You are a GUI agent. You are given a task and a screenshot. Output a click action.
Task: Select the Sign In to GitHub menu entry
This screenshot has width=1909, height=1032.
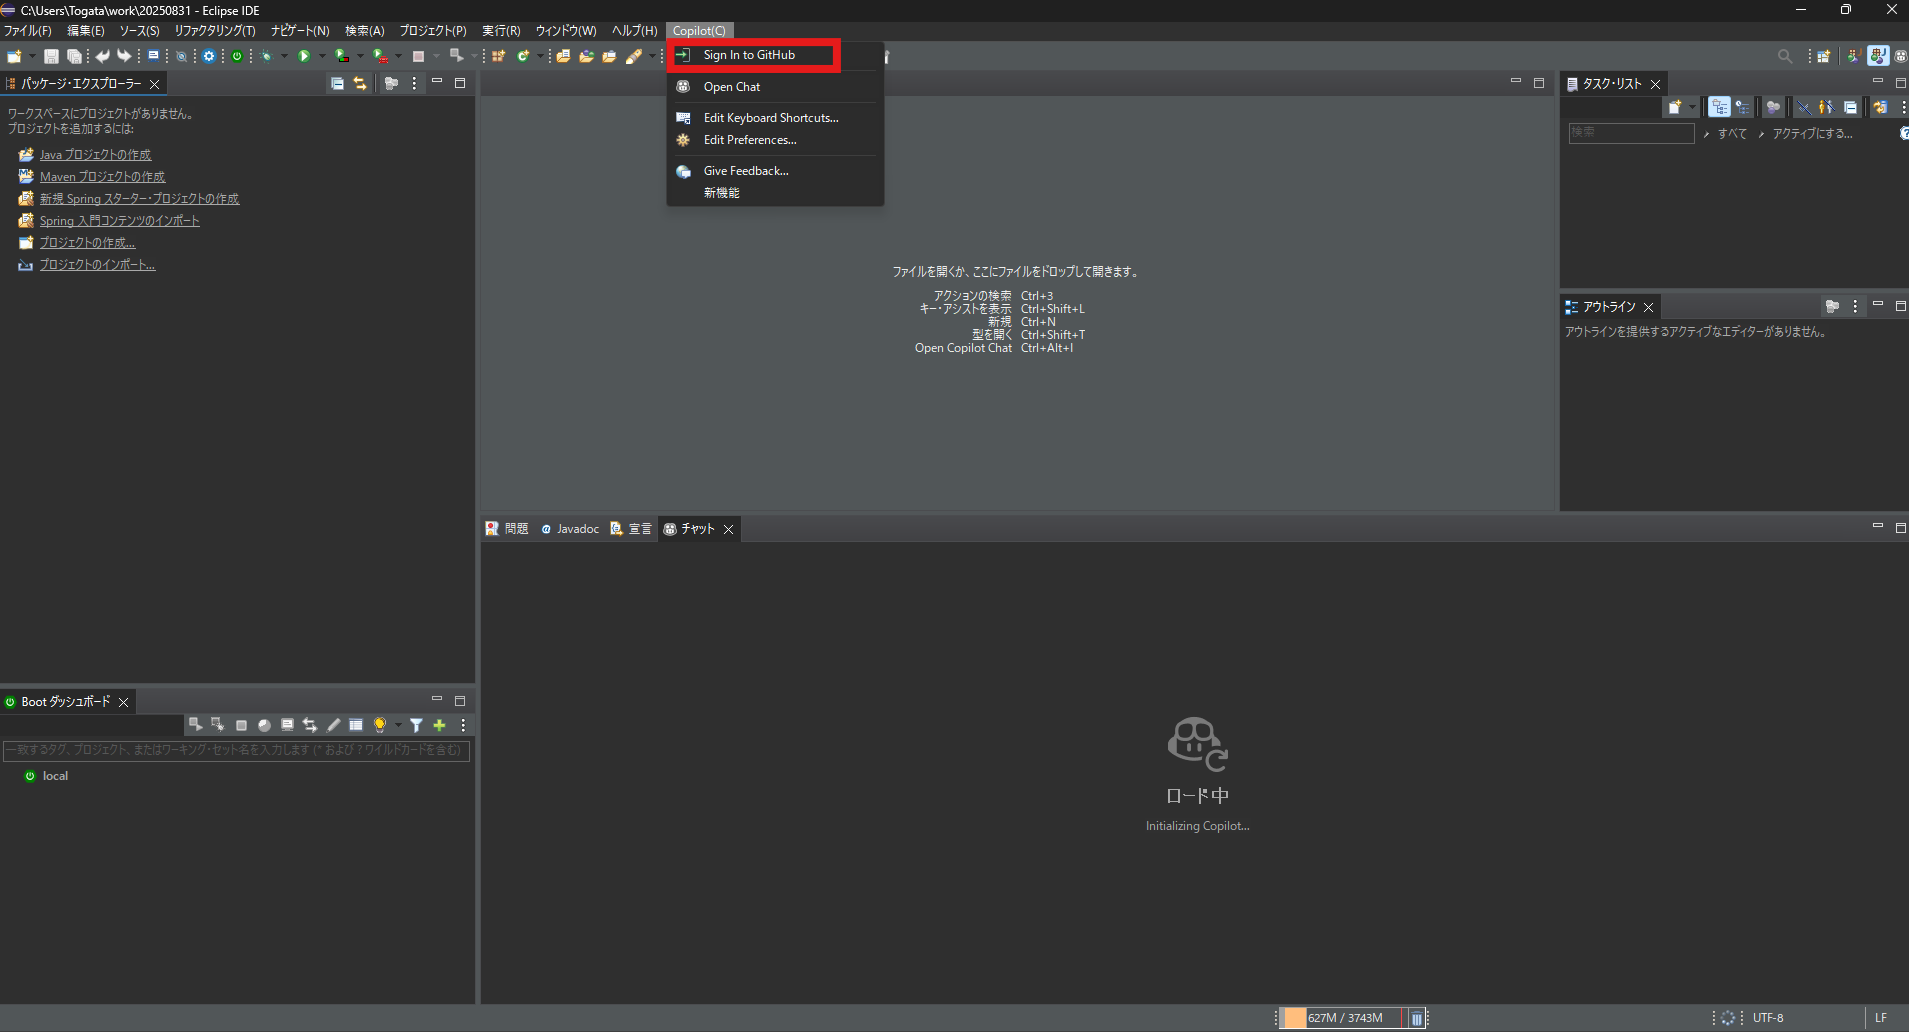(x=748, y=55)
